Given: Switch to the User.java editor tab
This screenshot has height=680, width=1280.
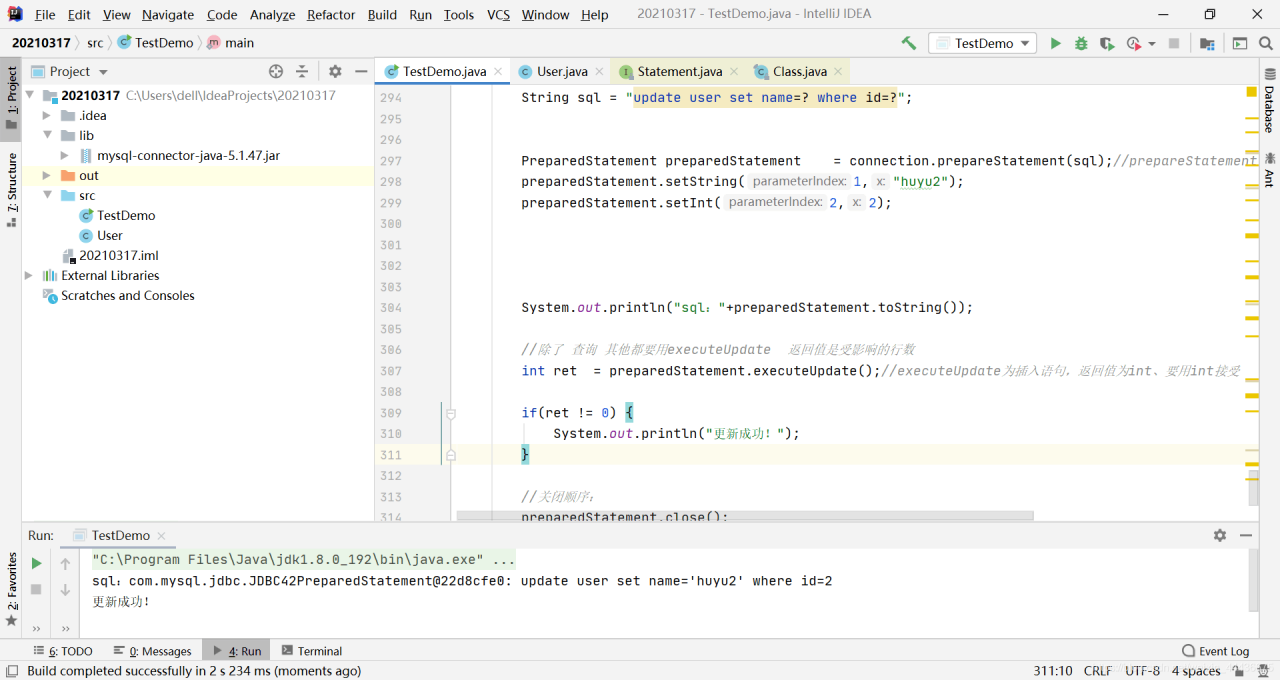Looking at the screenshot, I should (x=561, y=71).
